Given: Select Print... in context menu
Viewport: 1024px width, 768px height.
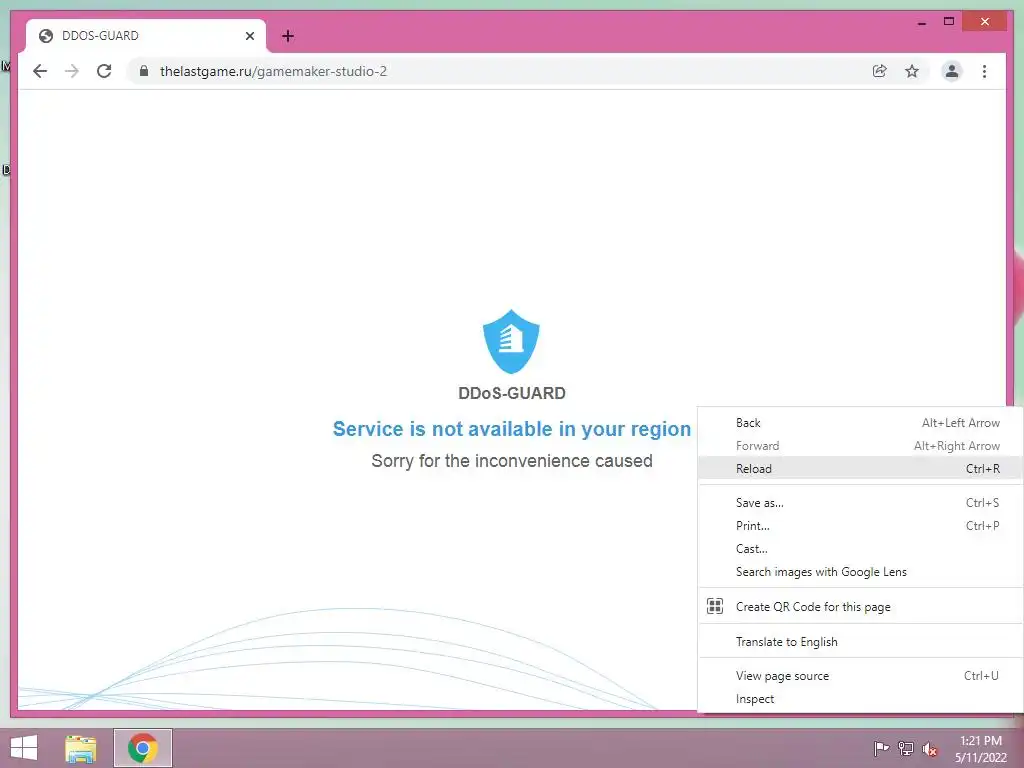Looking at the screenshot, I should [859, 525].
